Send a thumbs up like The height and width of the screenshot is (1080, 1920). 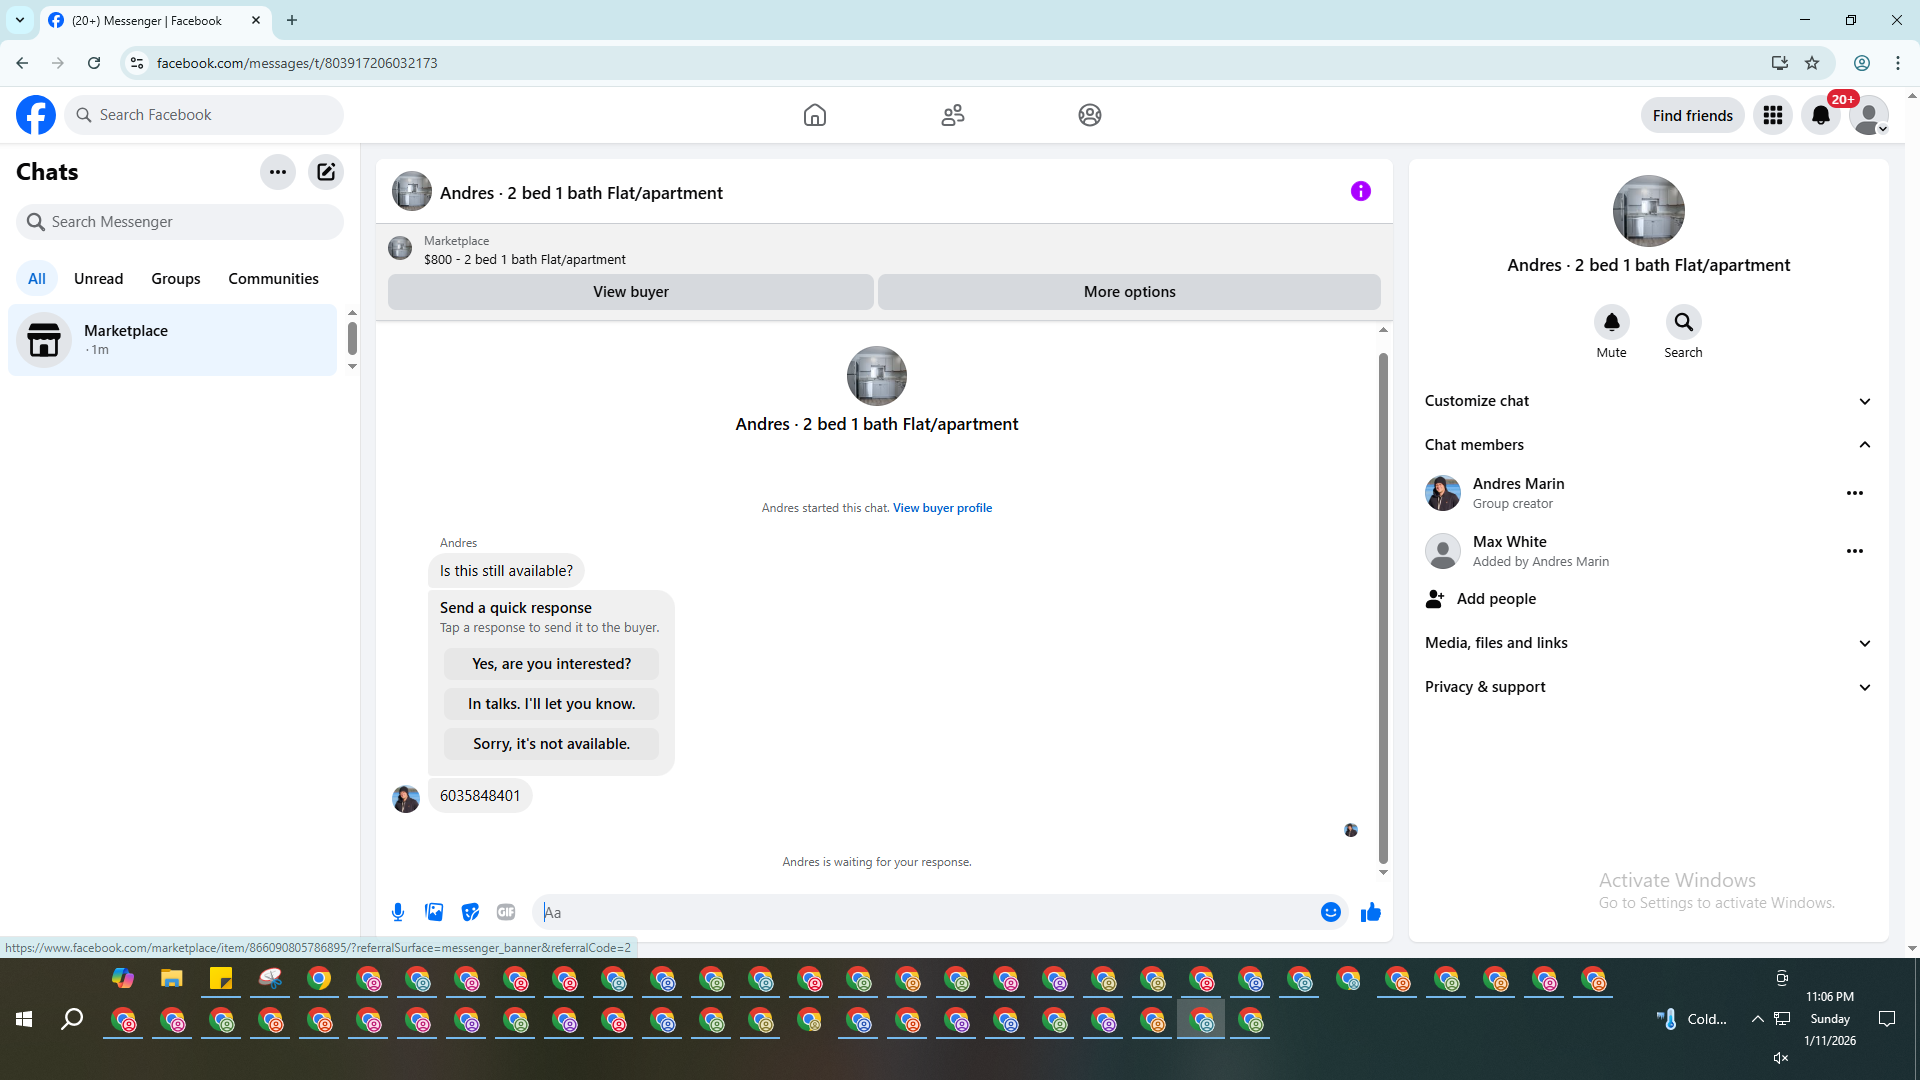coord(1370,912)
